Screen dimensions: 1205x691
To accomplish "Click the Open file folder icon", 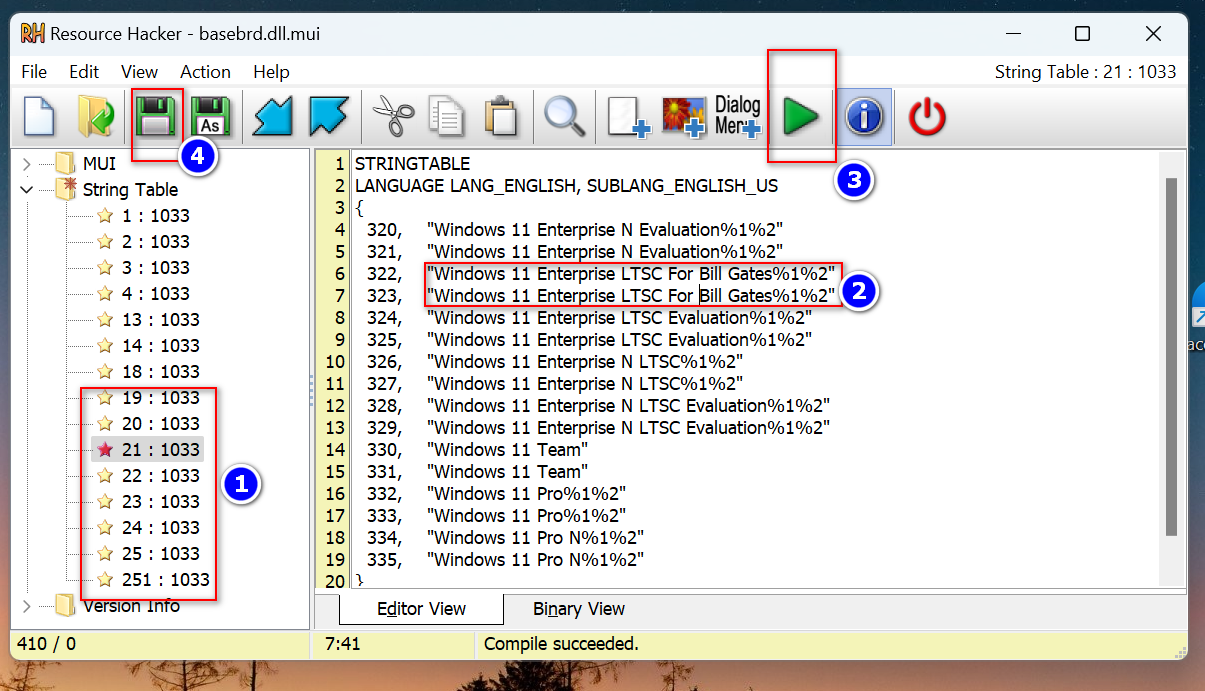I will pos(95,117).
